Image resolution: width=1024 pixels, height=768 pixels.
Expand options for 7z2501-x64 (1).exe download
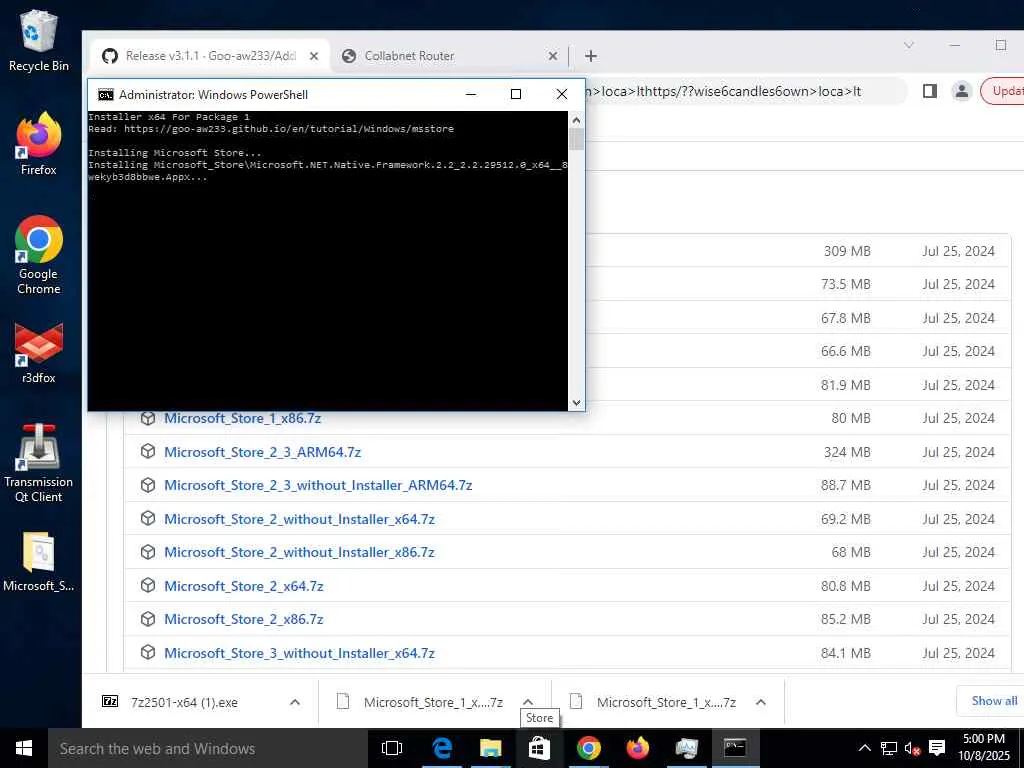click(x=295, y=702)
